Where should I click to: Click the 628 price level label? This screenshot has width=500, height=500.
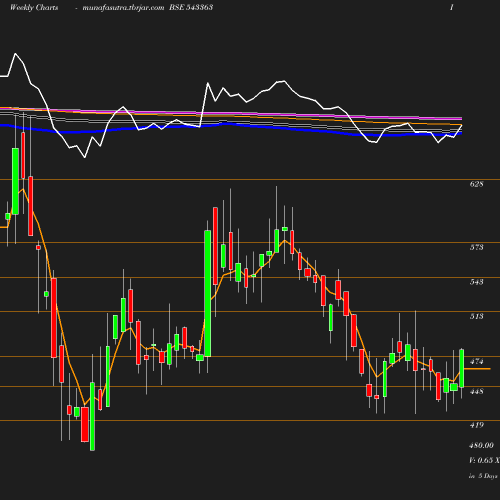[476, 184]
